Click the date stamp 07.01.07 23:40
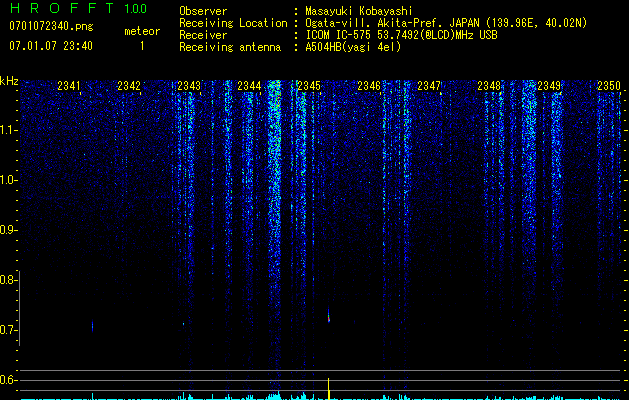 (51, 46)
